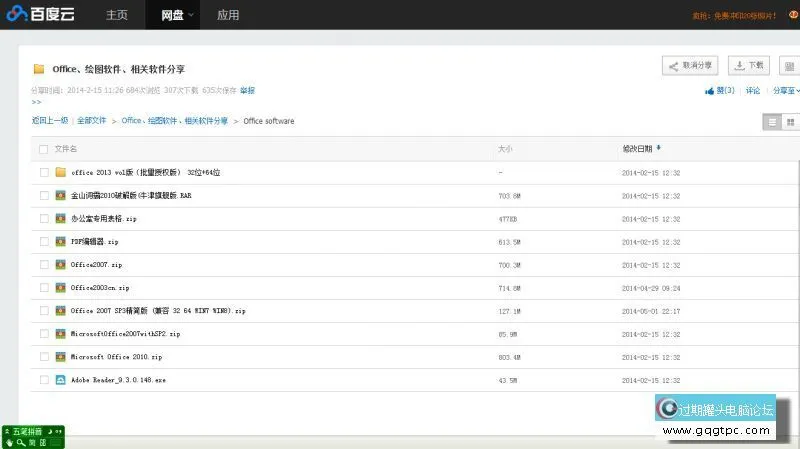Click the Adobe Reader exe file icon
Screen dimensions: 800x449
[61, 380]
